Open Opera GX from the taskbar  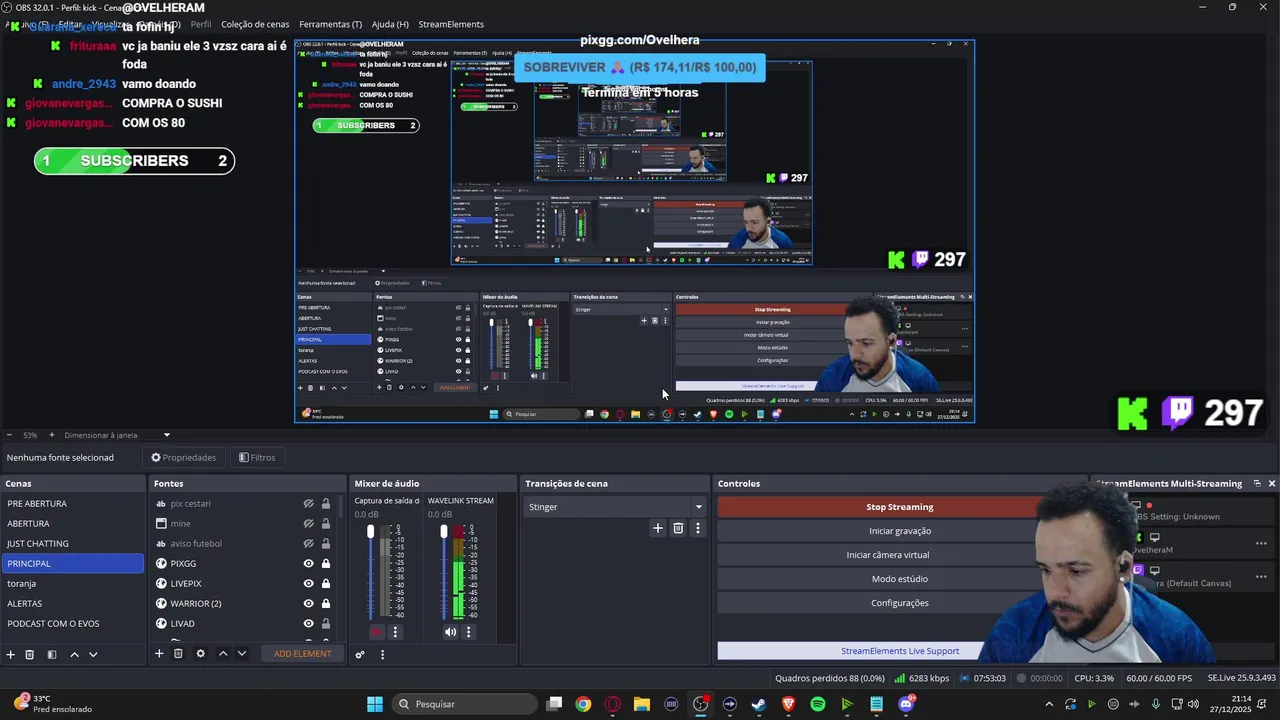[612, 704]
